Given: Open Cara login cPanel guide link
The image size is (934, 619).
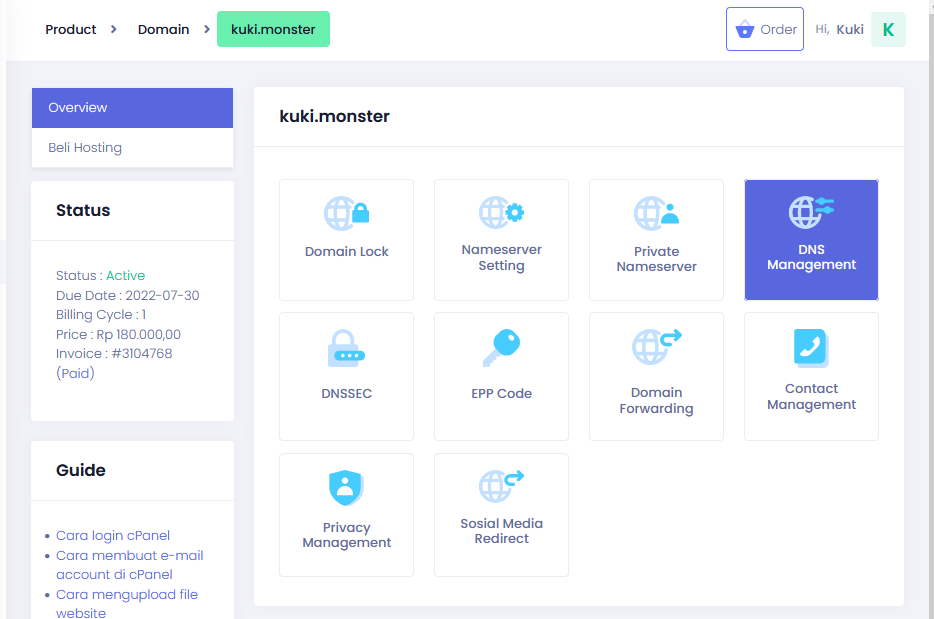Looking at the screenshot, I should point(113,536).
